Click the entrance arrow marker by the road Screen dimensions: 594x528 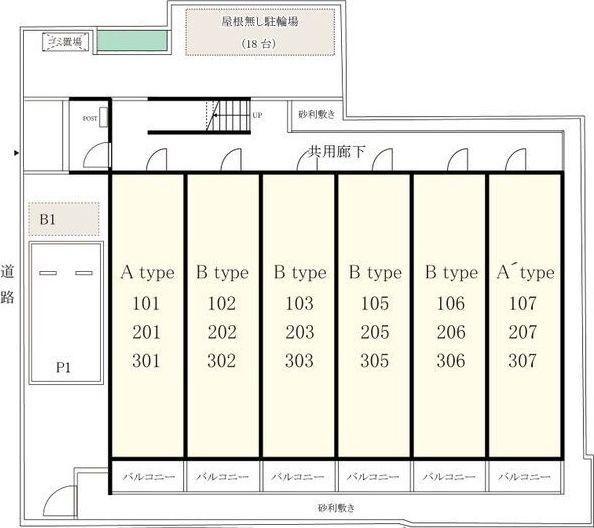[x=16, y=153]
